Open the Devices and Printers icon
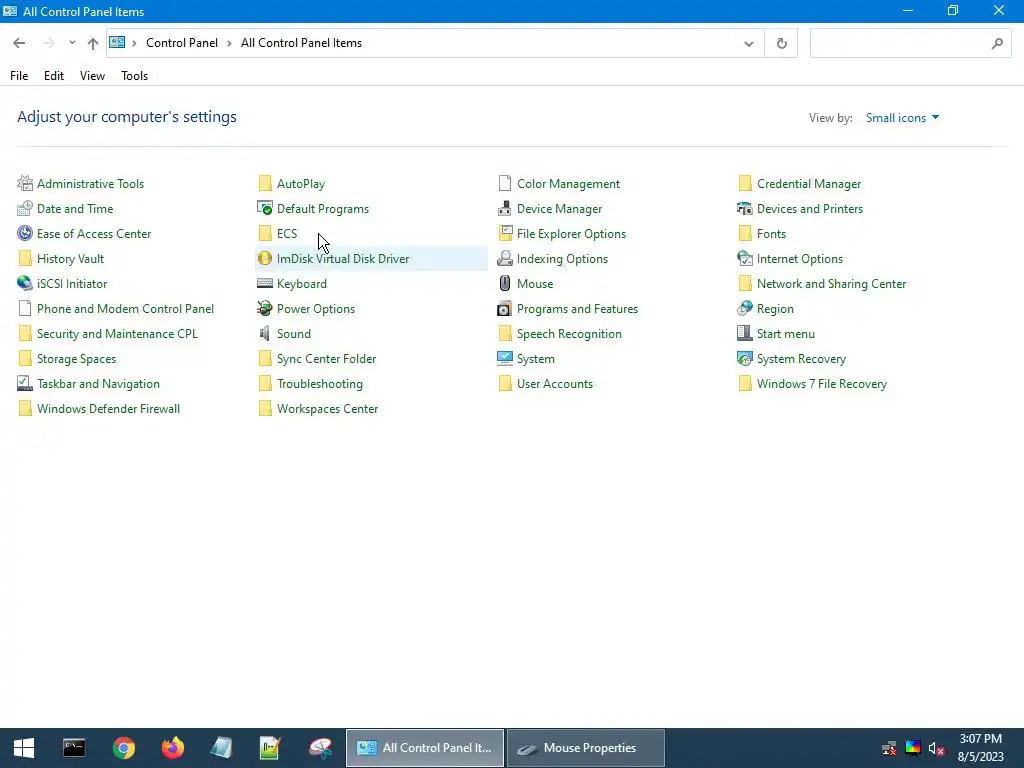This screenshot has height=768, width=1024. pos(744,208)
